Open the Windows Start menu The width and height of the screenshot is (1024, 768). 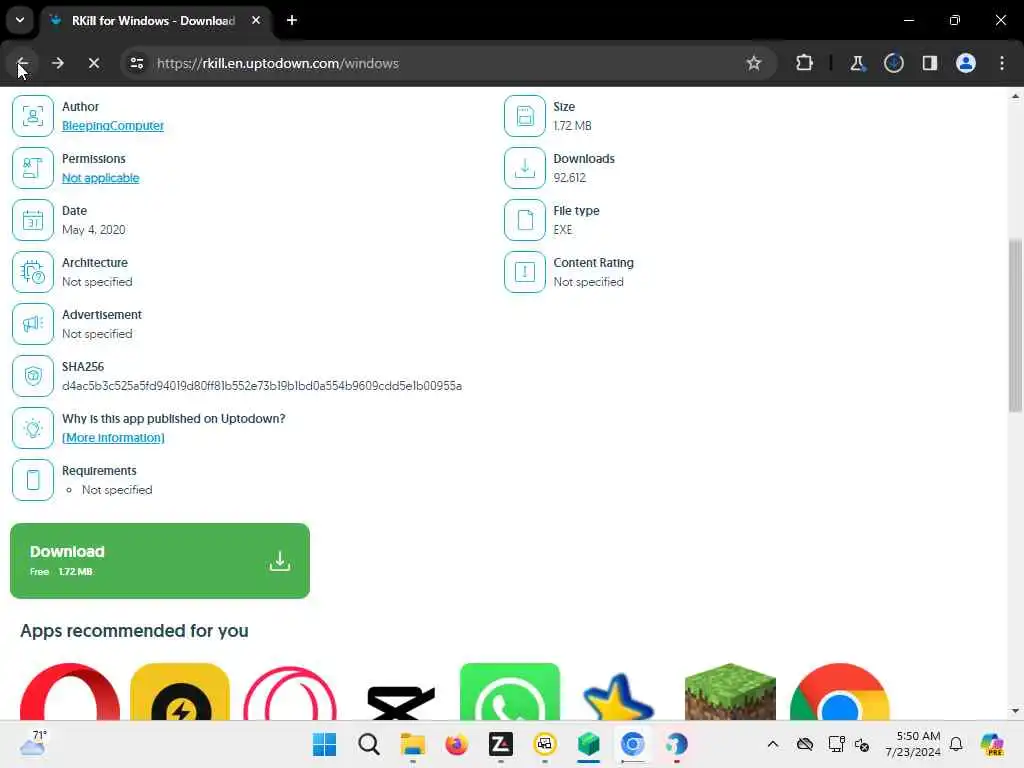(324, 744)
